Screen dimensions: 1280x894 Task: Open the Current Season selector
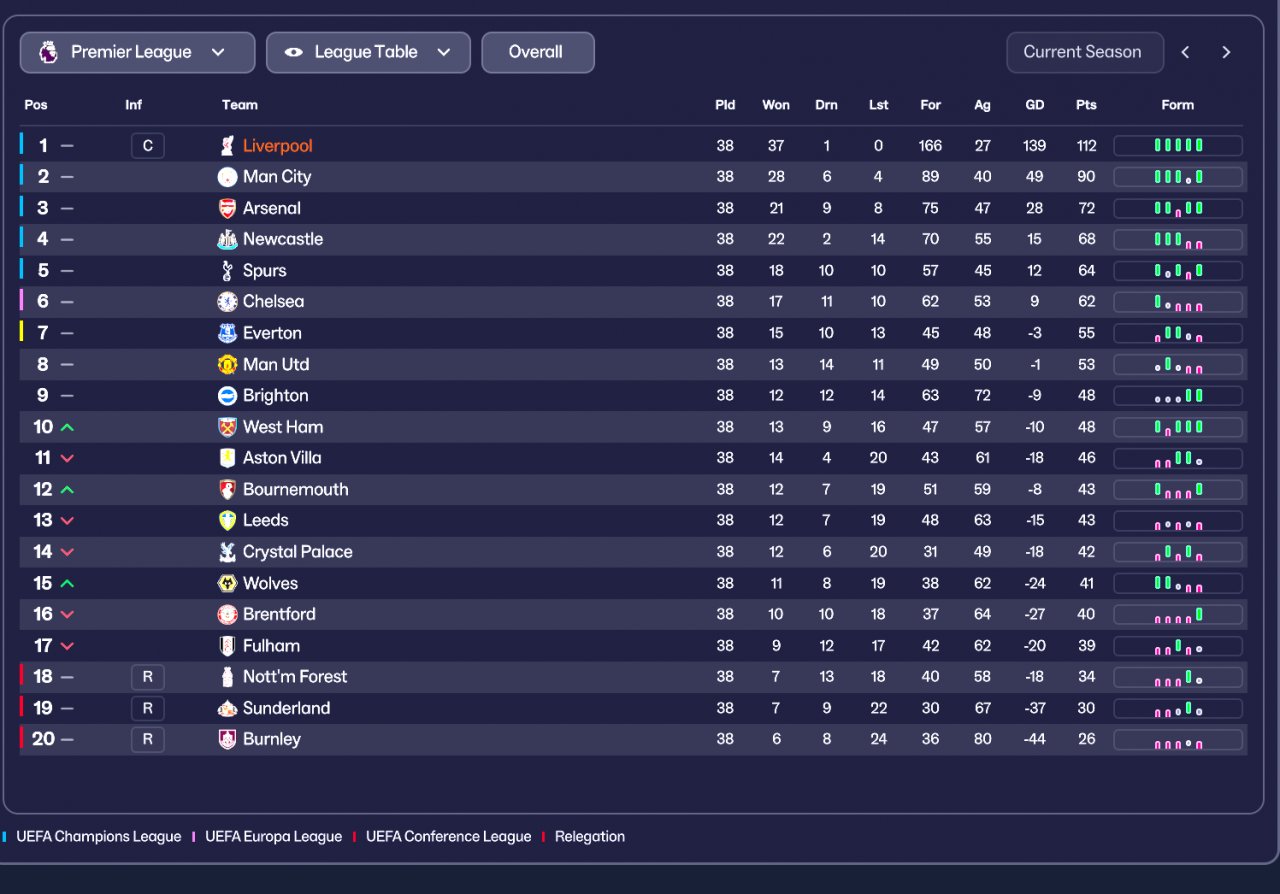(x=1084, y=53)
